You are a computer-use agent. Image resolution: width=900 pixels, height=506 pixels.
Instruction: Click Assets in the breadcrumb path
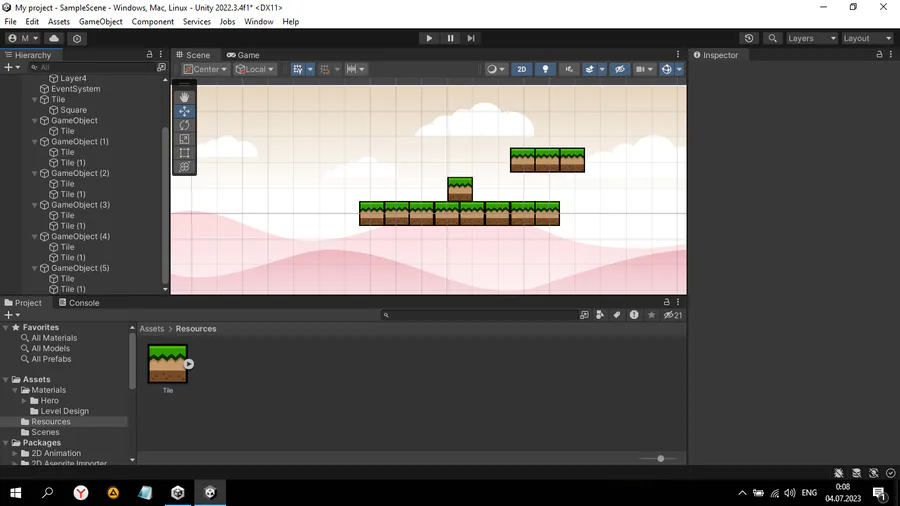point(152,329)
